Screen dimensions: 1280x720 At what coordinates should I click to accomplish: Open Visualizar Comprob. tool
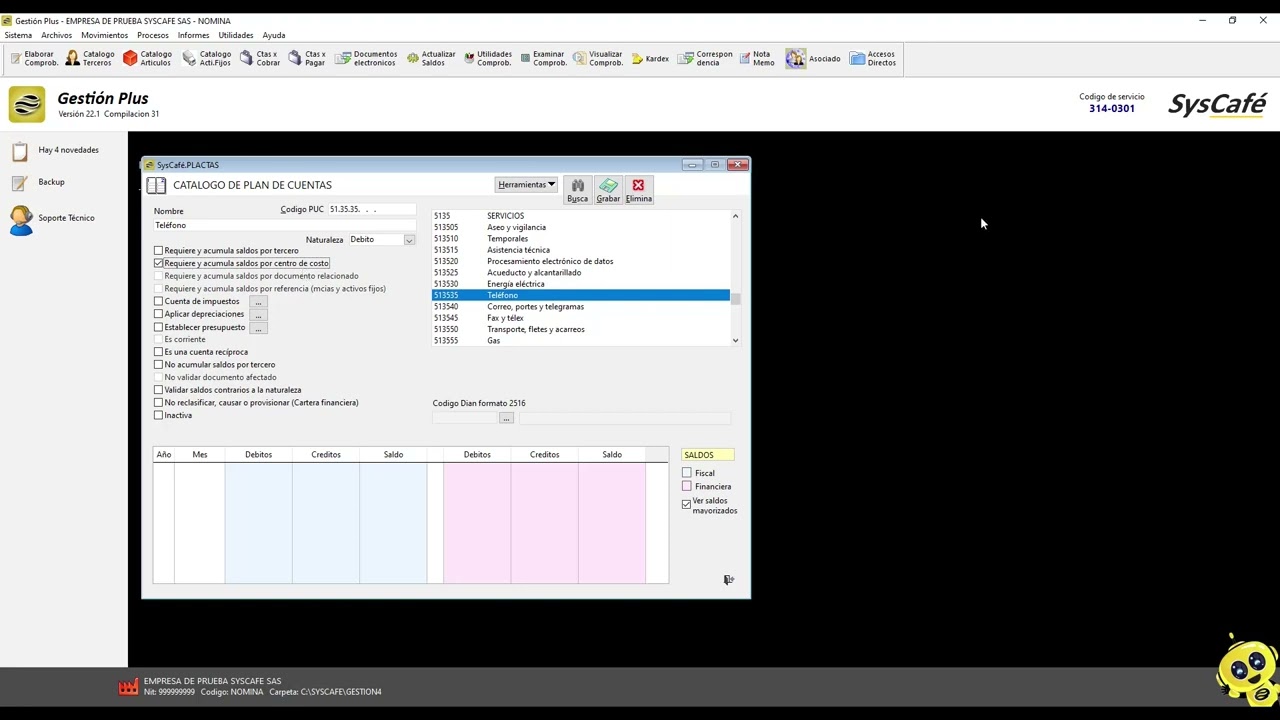(598, 59)
